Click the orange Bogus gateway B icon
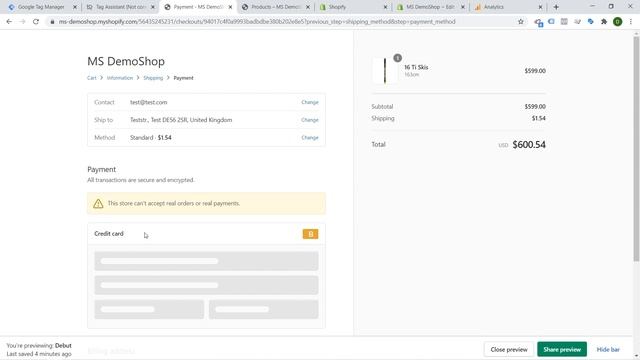This screenshot has height=360, width=640. pyautogui.click(x=311, y=234)
